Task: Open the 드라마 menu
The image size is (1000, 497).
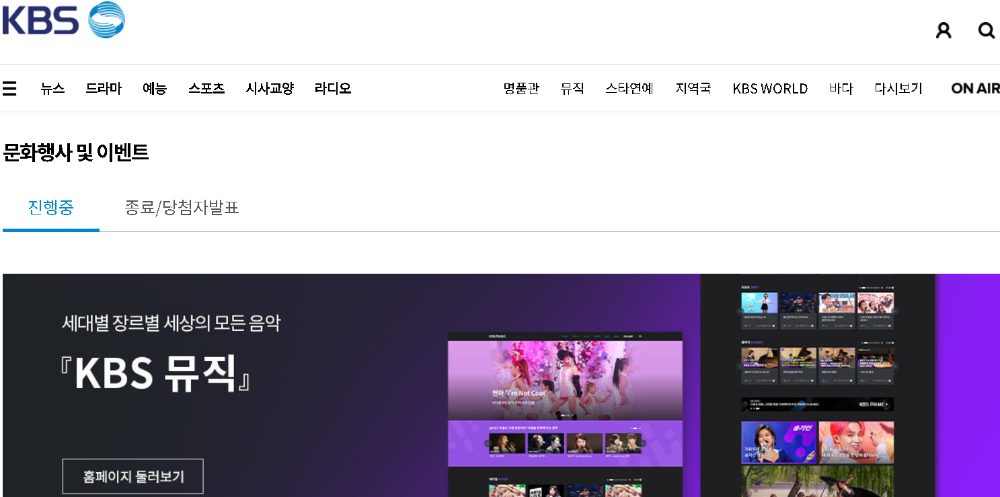Action: pyautogui.click(x=103, y=89)
